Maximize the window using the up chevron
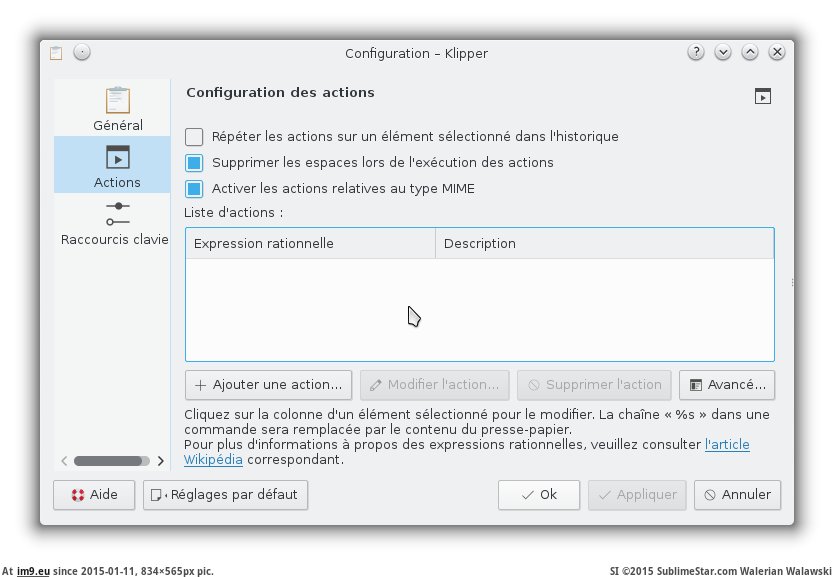Screen dimensions: 834x577 750,52
